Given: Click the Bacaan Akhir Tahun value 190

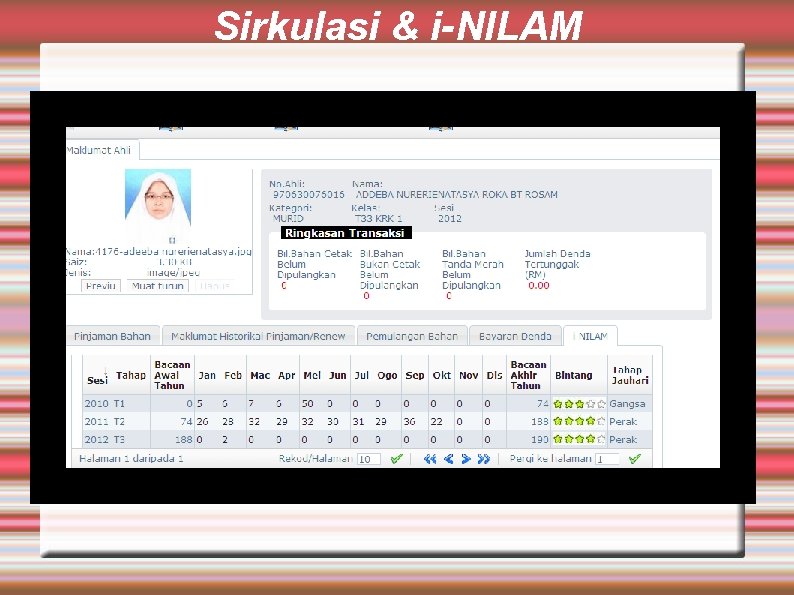Looking at the screenshot, I should point(540,440).
